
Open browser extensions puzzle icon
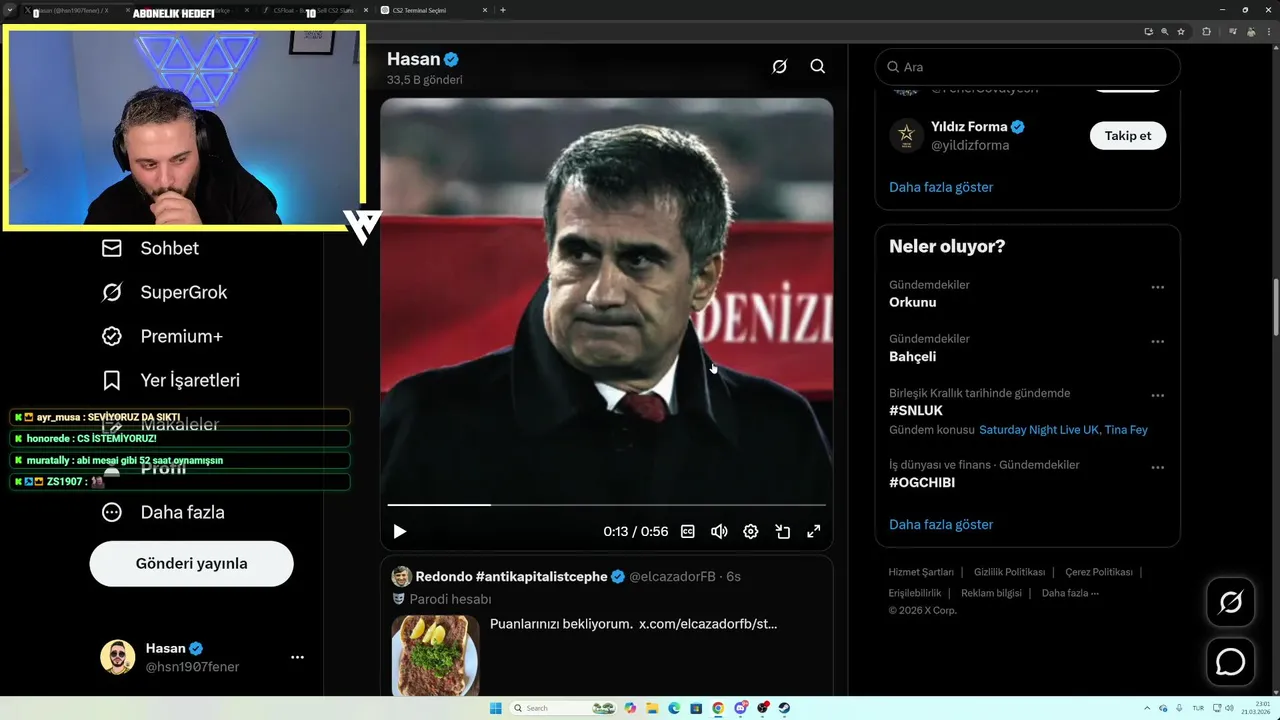pos(1206,31)
